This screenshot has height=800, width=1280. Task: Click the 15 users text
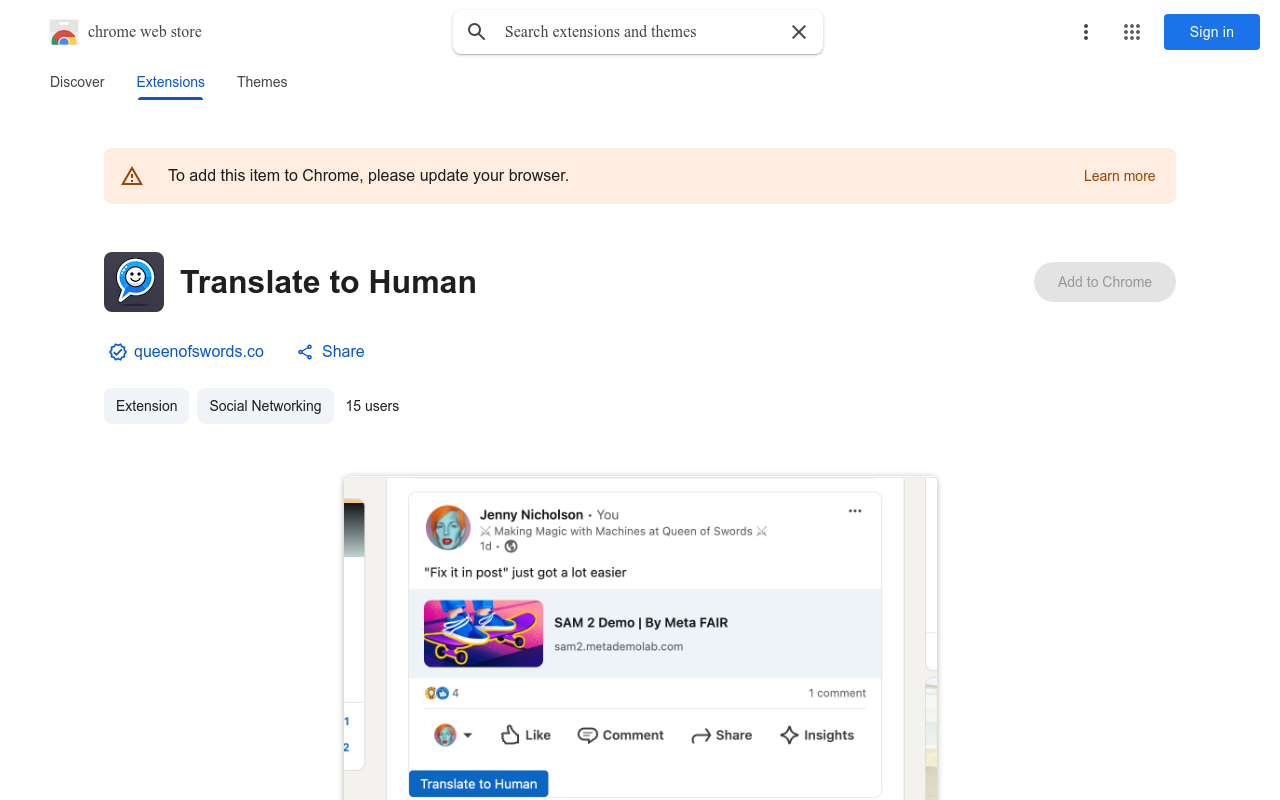coord(372,406)
